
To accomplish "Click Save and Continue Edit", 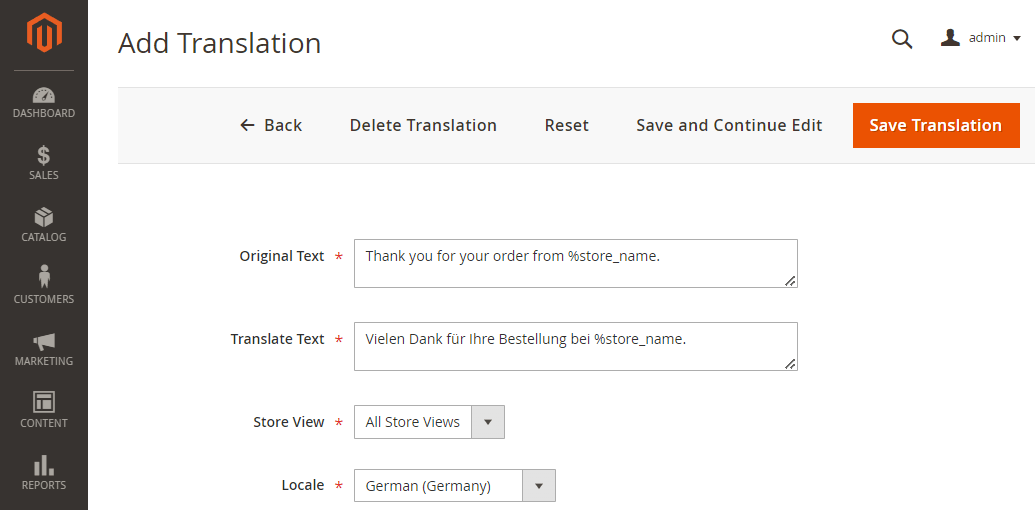I will point(729,125).
